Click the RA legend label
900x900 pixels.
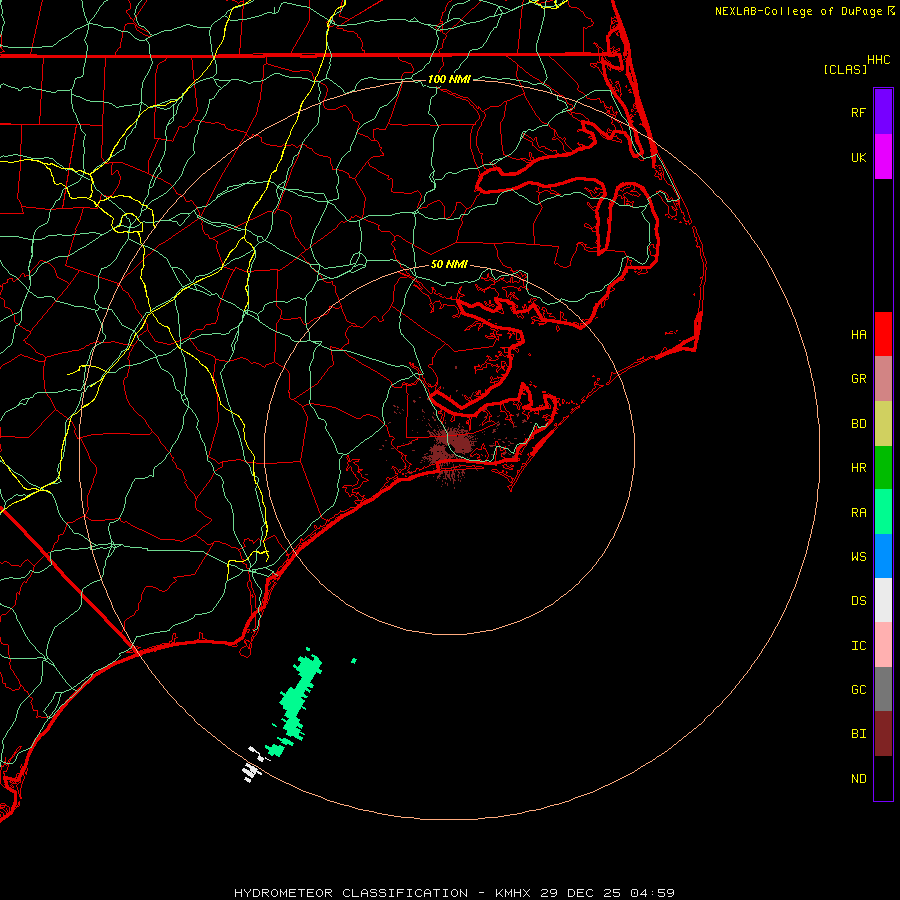pyautogui.click(x=859, y=513)
